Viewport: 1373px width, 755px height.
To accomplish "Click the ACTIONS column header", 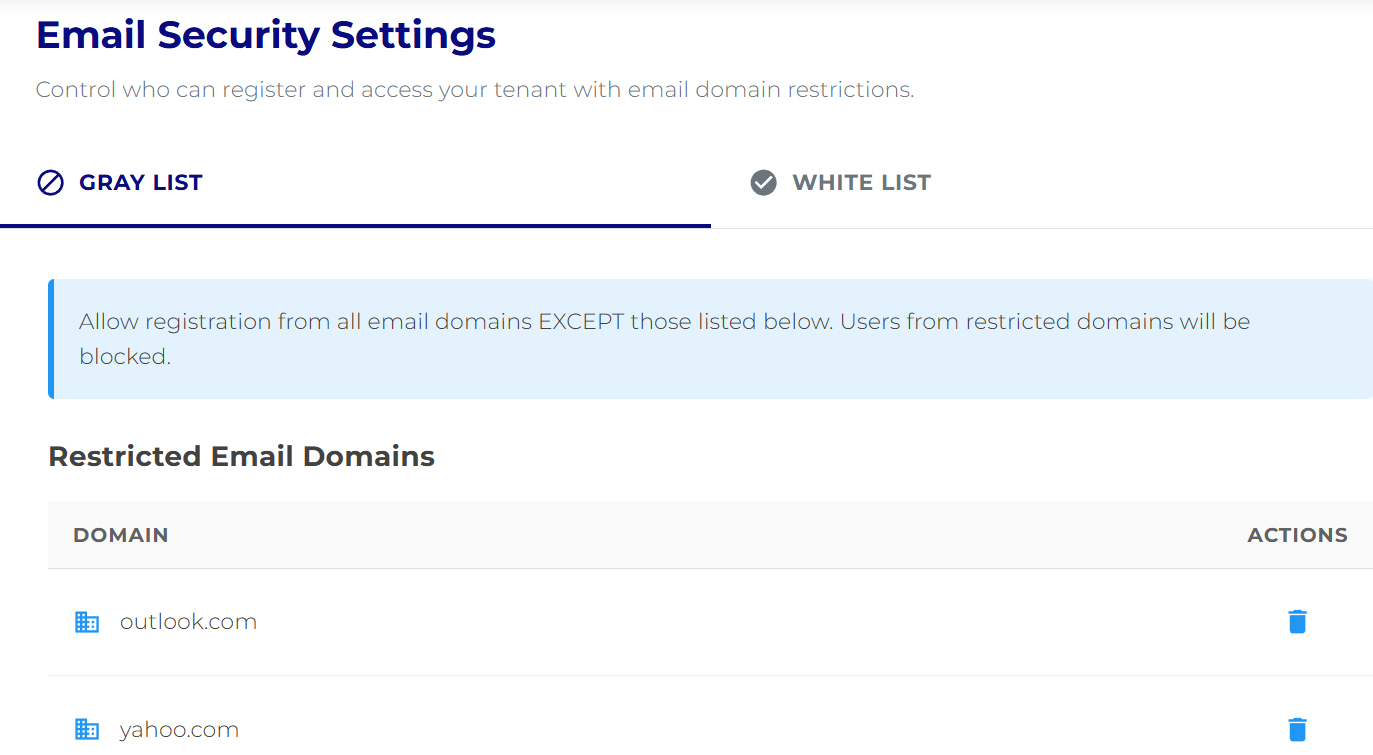I will click(x=1297, y=535).
